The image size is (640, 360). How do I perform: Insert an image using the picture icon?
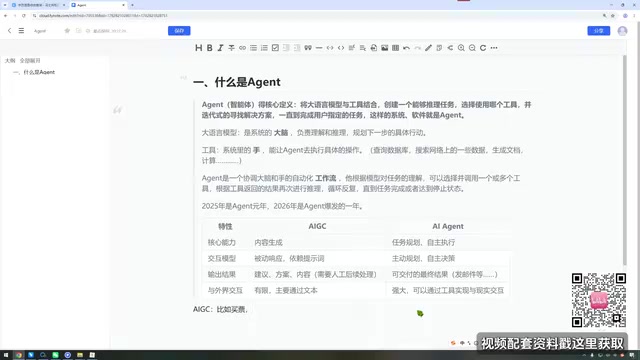pyautogui.click(x=384, y=48)
